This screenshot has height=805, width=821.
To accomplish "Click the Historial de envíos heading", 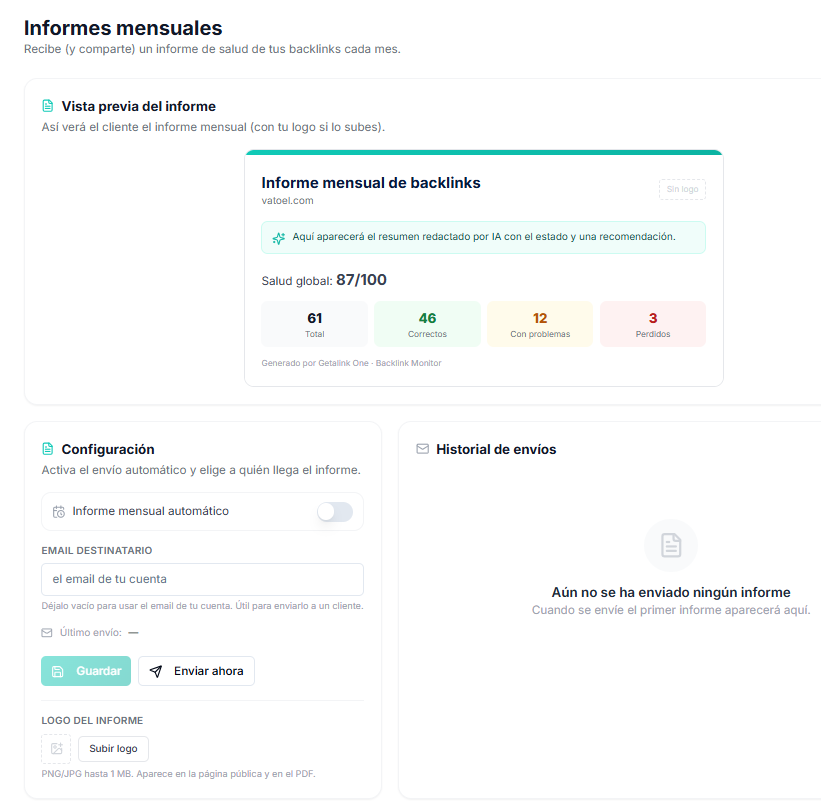I will (x=496, y=449).
